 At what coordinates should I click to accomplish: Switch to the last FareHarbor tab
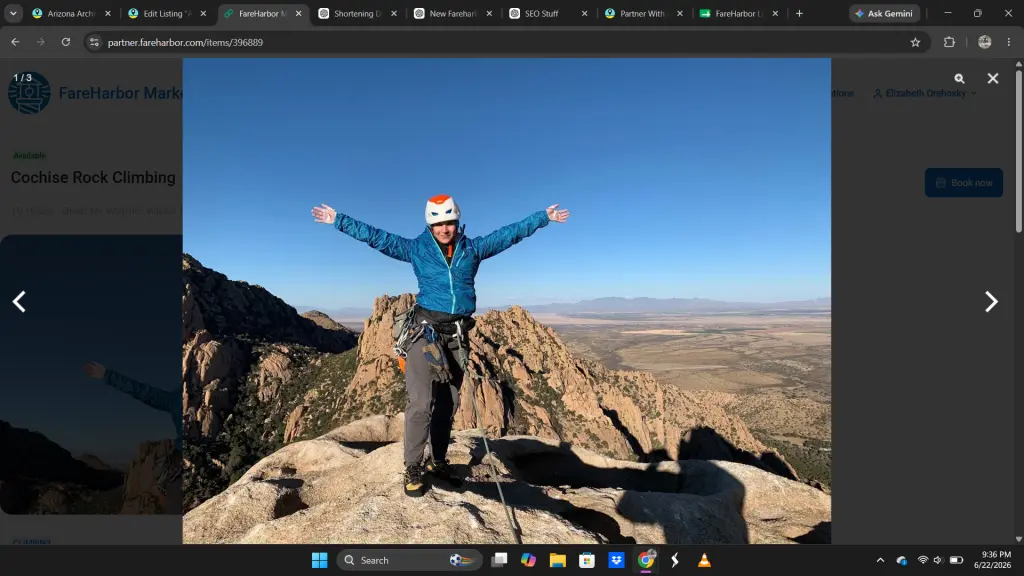tap(738, 13)
